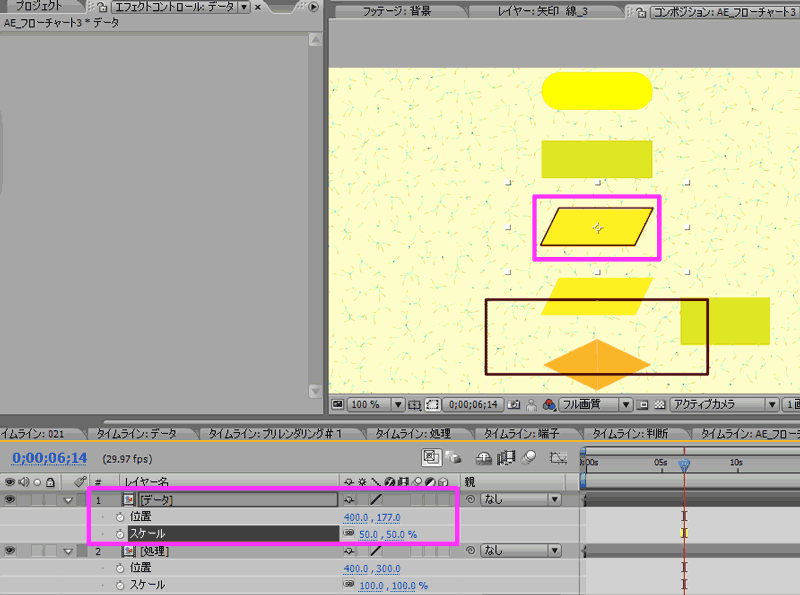The width and height of the screenshot is (800, 595).
Task: Hide the データ layer with its eye toggle
Action: [x=8, y=499]
